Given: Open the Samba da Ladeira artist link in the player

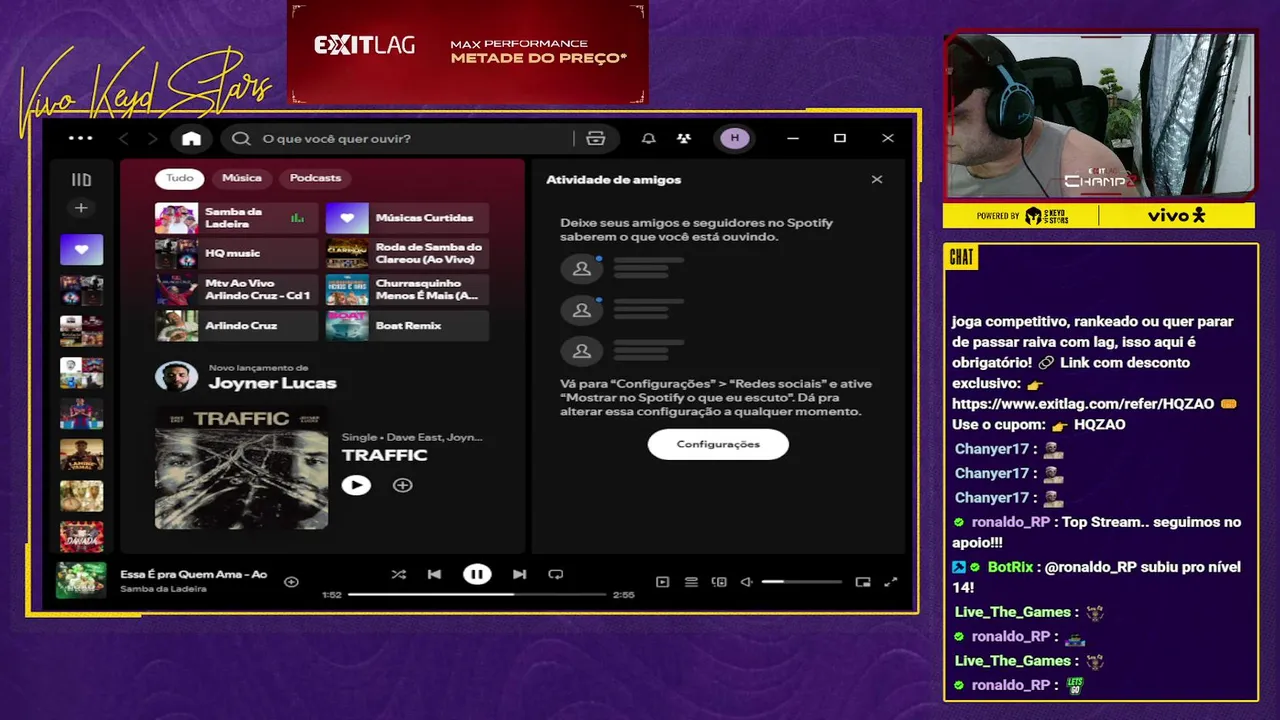Looking at the screenshot, I should point(163,589).
